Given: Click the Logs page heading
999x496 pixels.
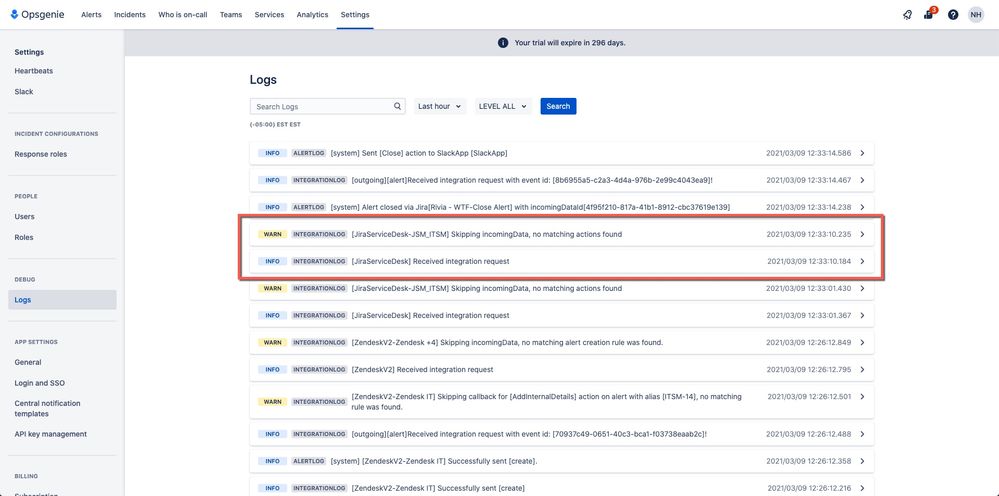Looking at the screenshot, I should (x=263, y=80).
